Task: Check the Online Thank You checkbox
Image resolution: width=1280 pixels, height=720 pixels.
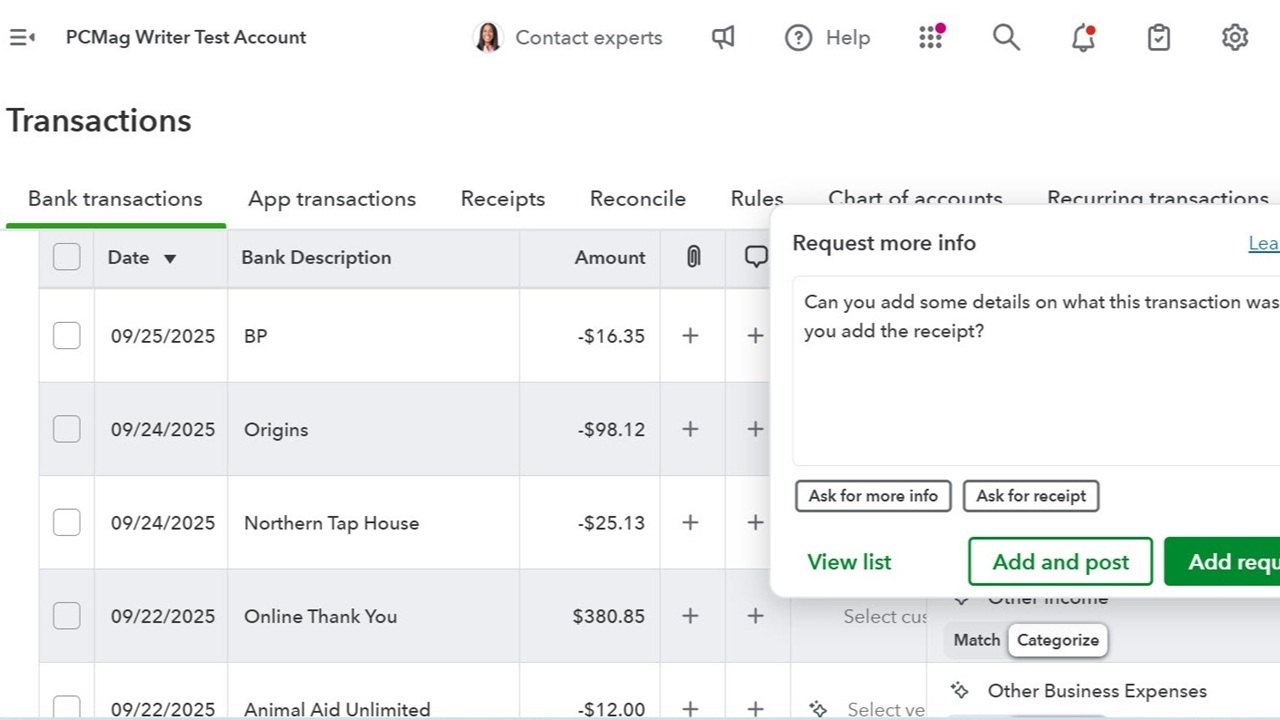Action: (67, 616)
